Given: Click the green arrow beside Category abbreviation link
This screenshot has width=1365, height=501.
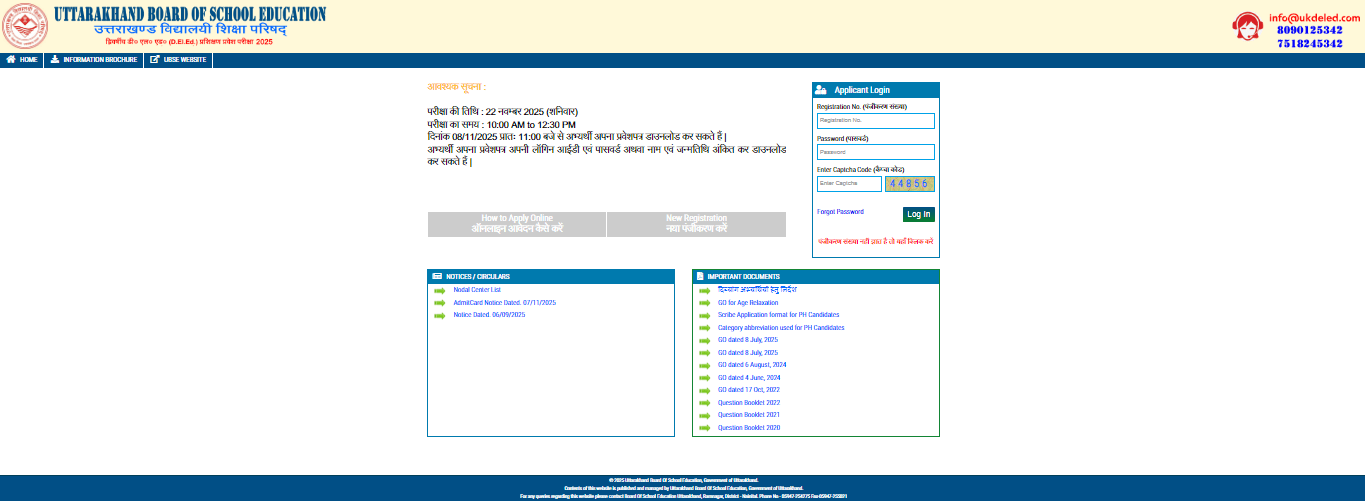Looking at the screenshot, I should click(704, 328).
